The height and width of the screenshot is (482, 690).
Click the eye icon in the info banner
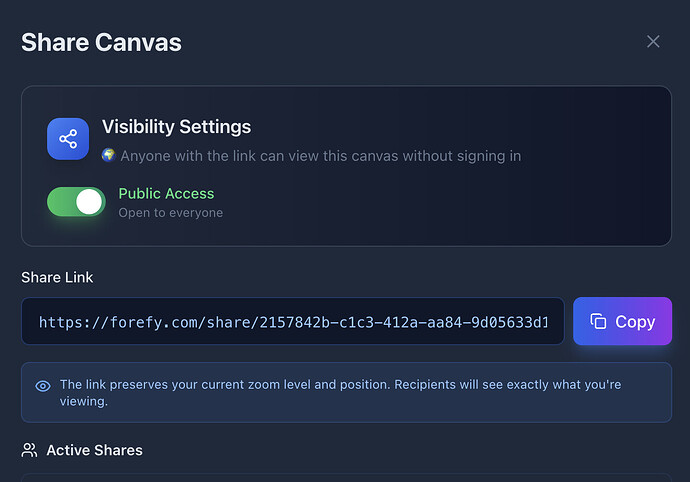(x=43, y=385)
